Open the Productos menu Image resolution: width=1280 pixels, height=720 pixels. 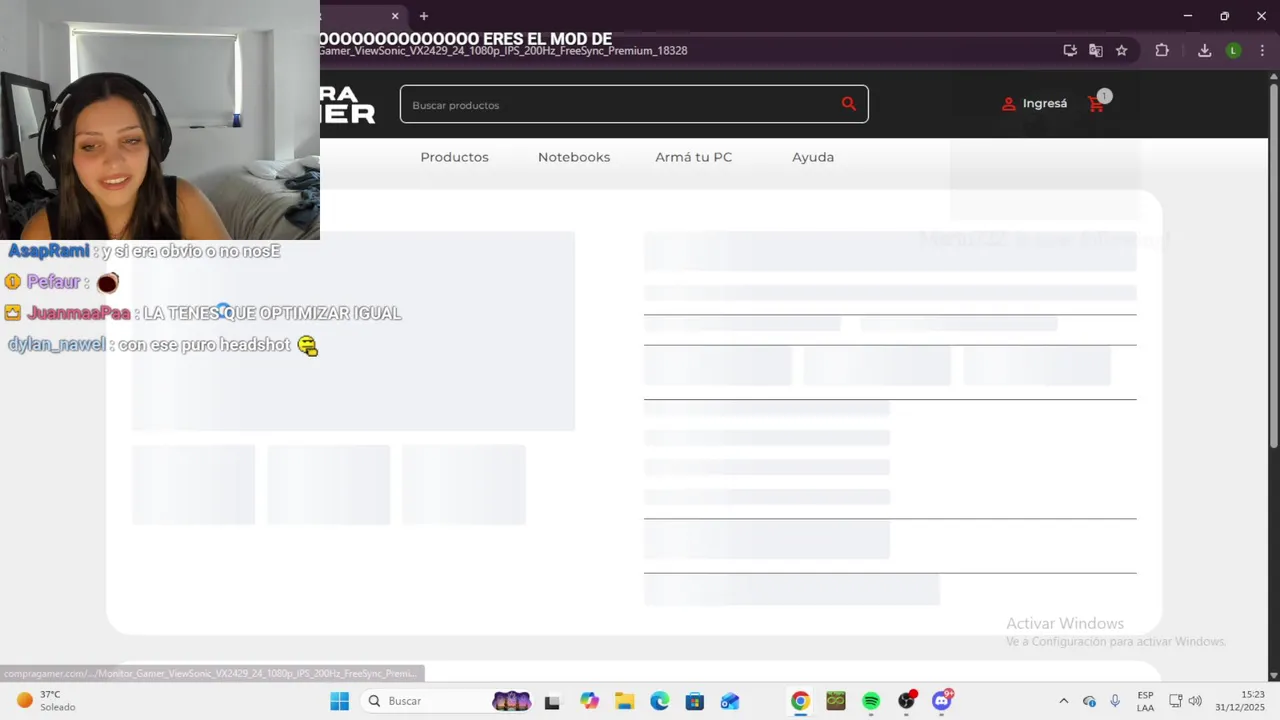pos(454,157)
